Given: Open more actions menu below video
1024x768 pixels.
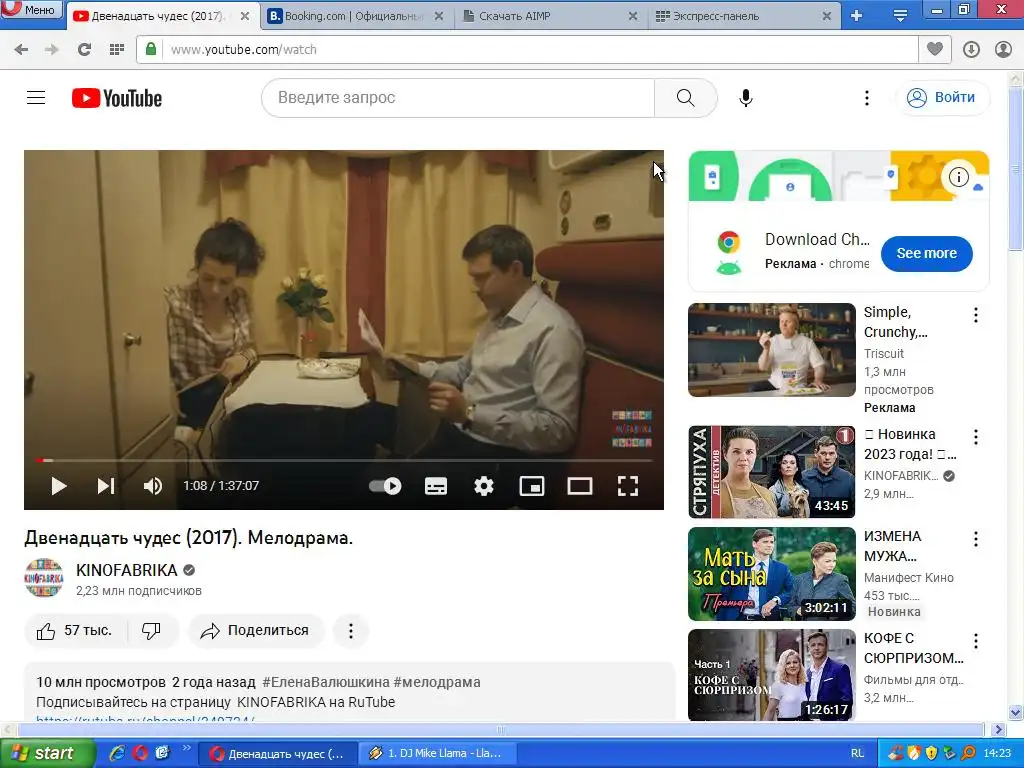Looking at the screenshot, I should pyautogui.click(x=351, y=631).
